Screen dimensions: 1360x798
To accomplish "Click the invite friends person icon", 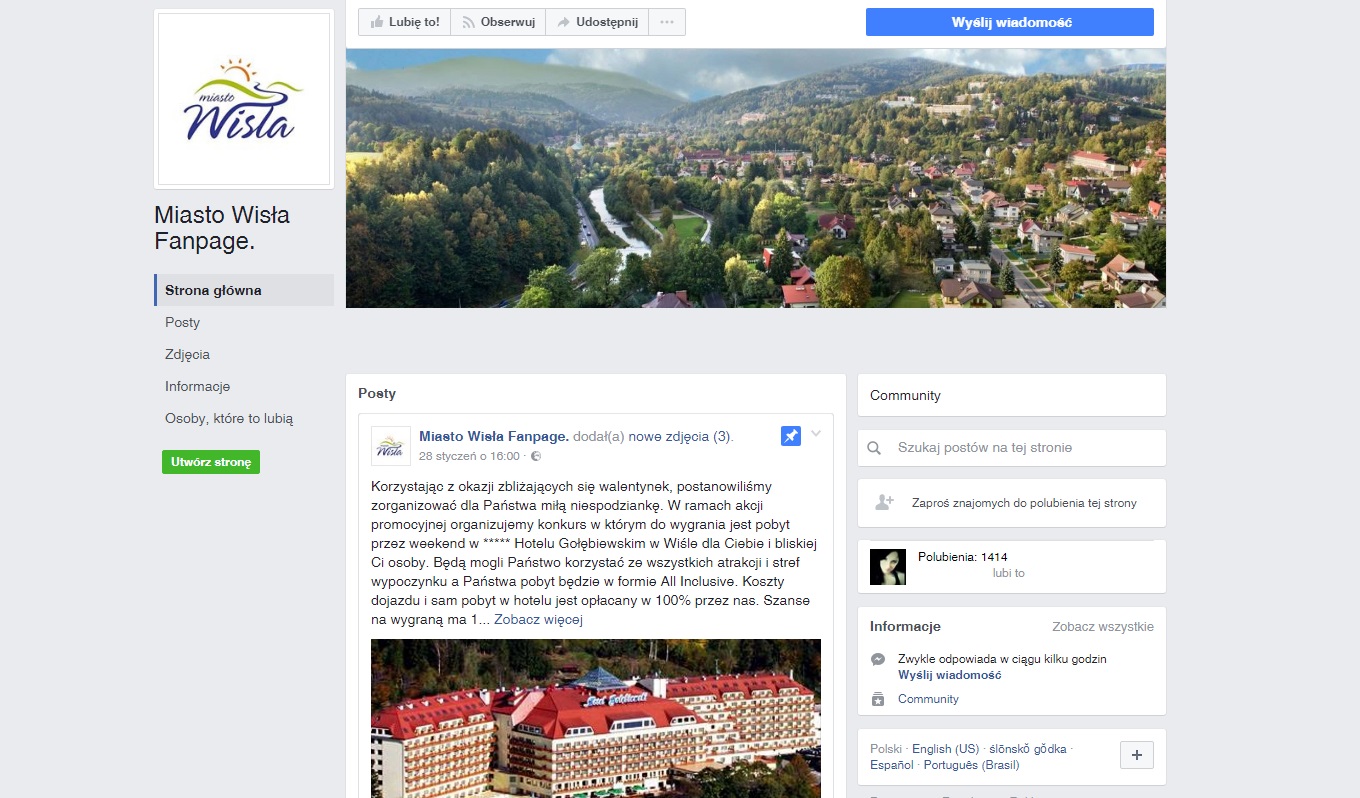I will point(884,503).
